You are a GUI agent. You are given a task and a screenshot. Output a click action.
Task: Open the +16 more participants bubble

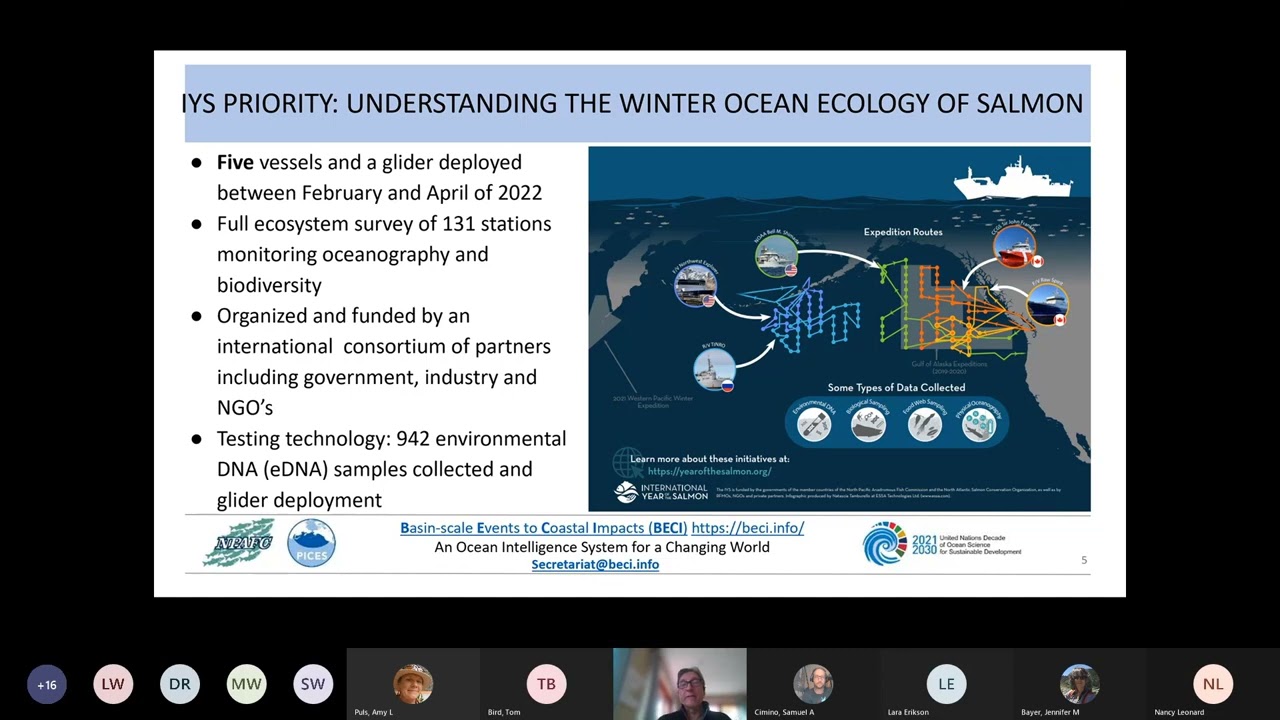(x=47, y=684)
